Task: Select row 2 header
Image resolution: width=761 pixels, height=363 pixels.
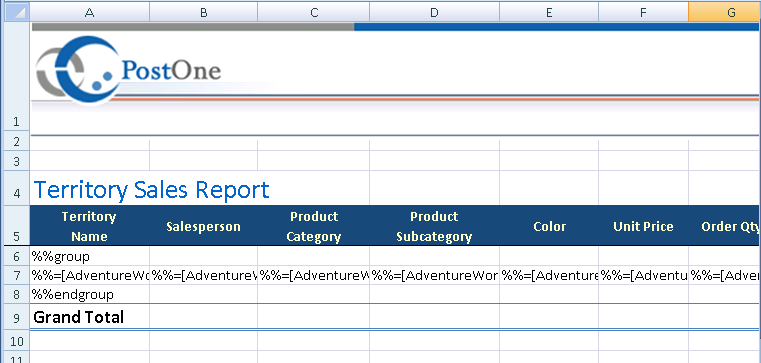Action: pyautogui.click(x=16, y=141)
